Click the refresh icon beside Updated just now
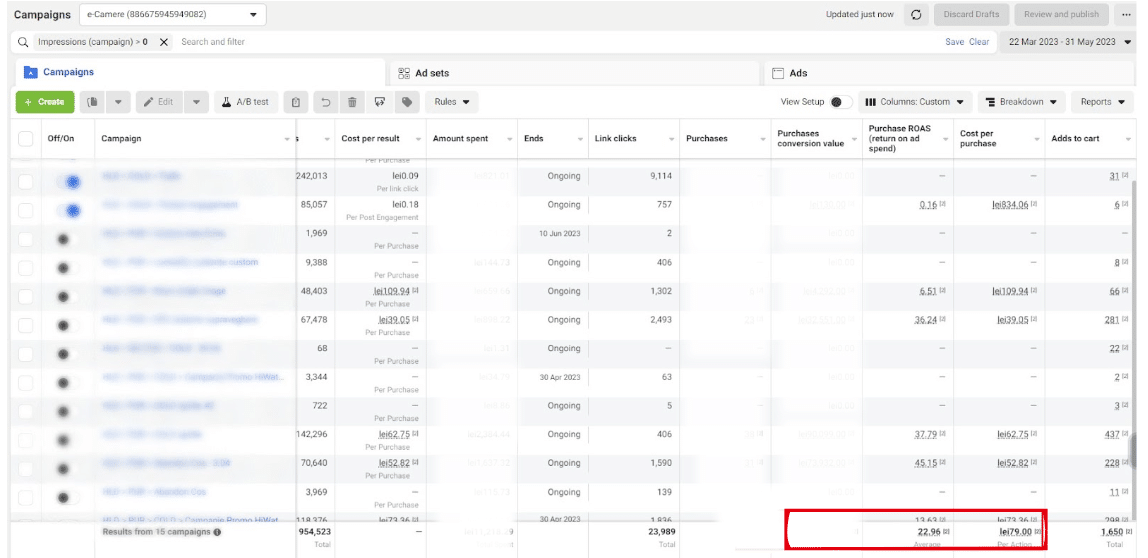Image resolution: width=1148 pixels, height=558 pixels. [916, 15]
